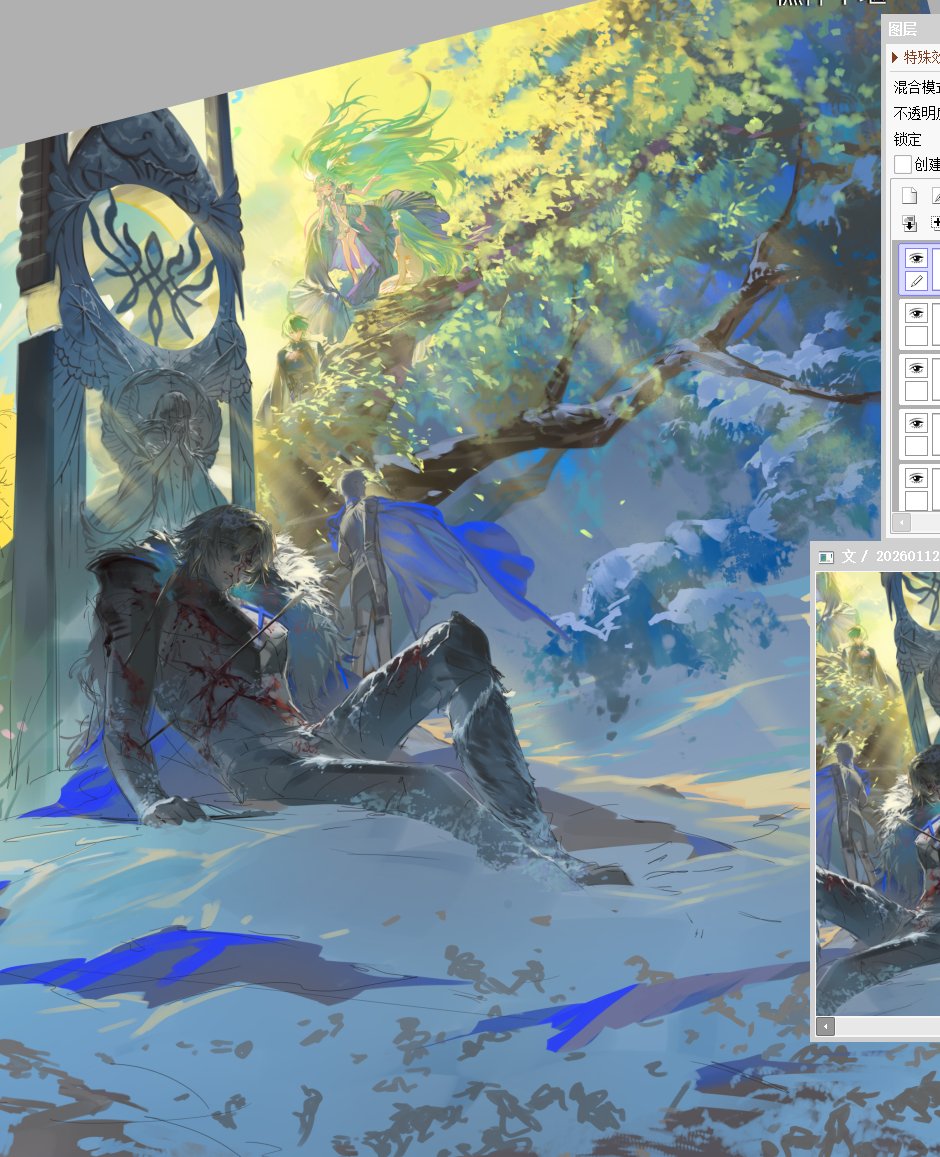Expand the 特殊效 section in layer panel
The image size is (940, 1157).
[x=914, y=57]
